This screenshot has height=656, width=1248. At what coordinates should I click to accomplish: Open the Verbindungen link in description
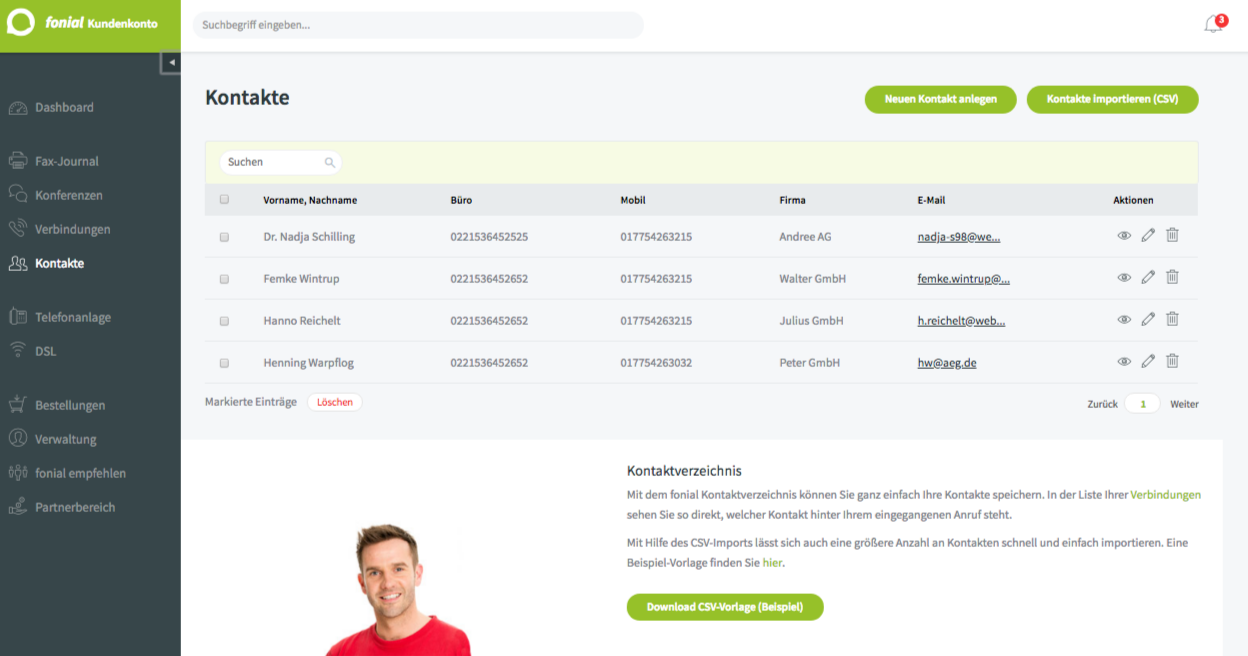[x=1165, y=495]
